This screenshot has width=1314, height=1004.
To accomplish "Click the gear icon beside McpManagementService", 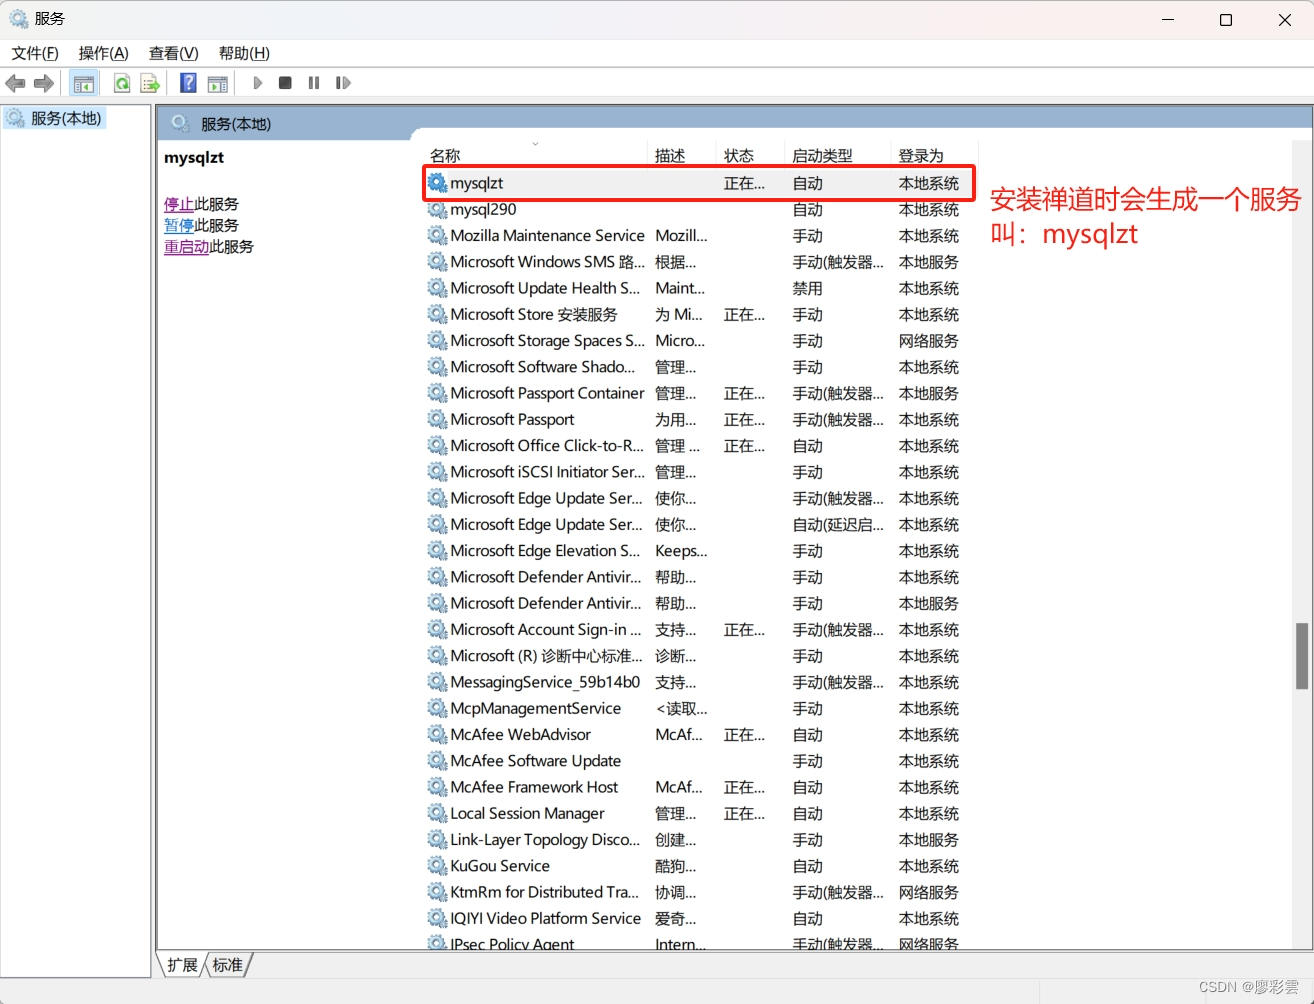I will 437,708.
